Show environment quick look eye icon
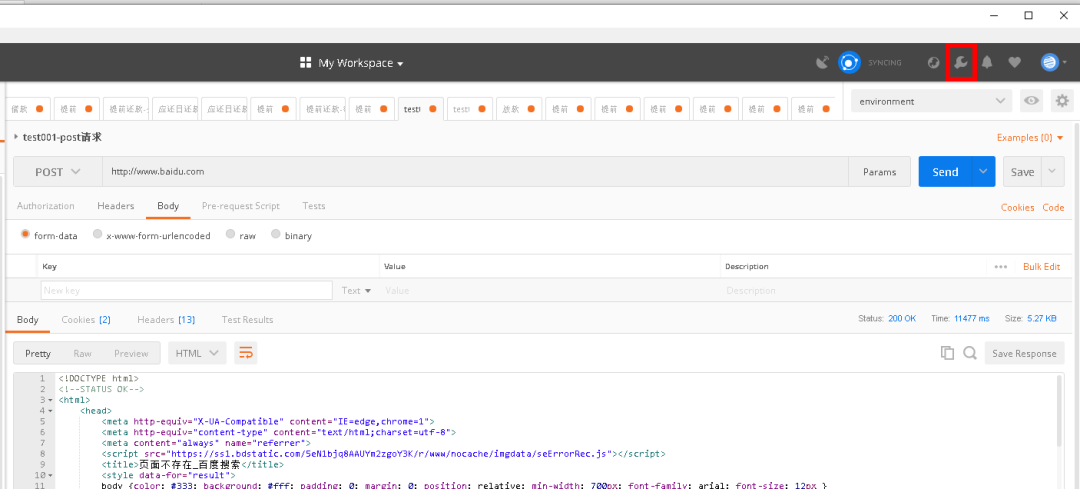1080x489 pixels. point(1031,101)
